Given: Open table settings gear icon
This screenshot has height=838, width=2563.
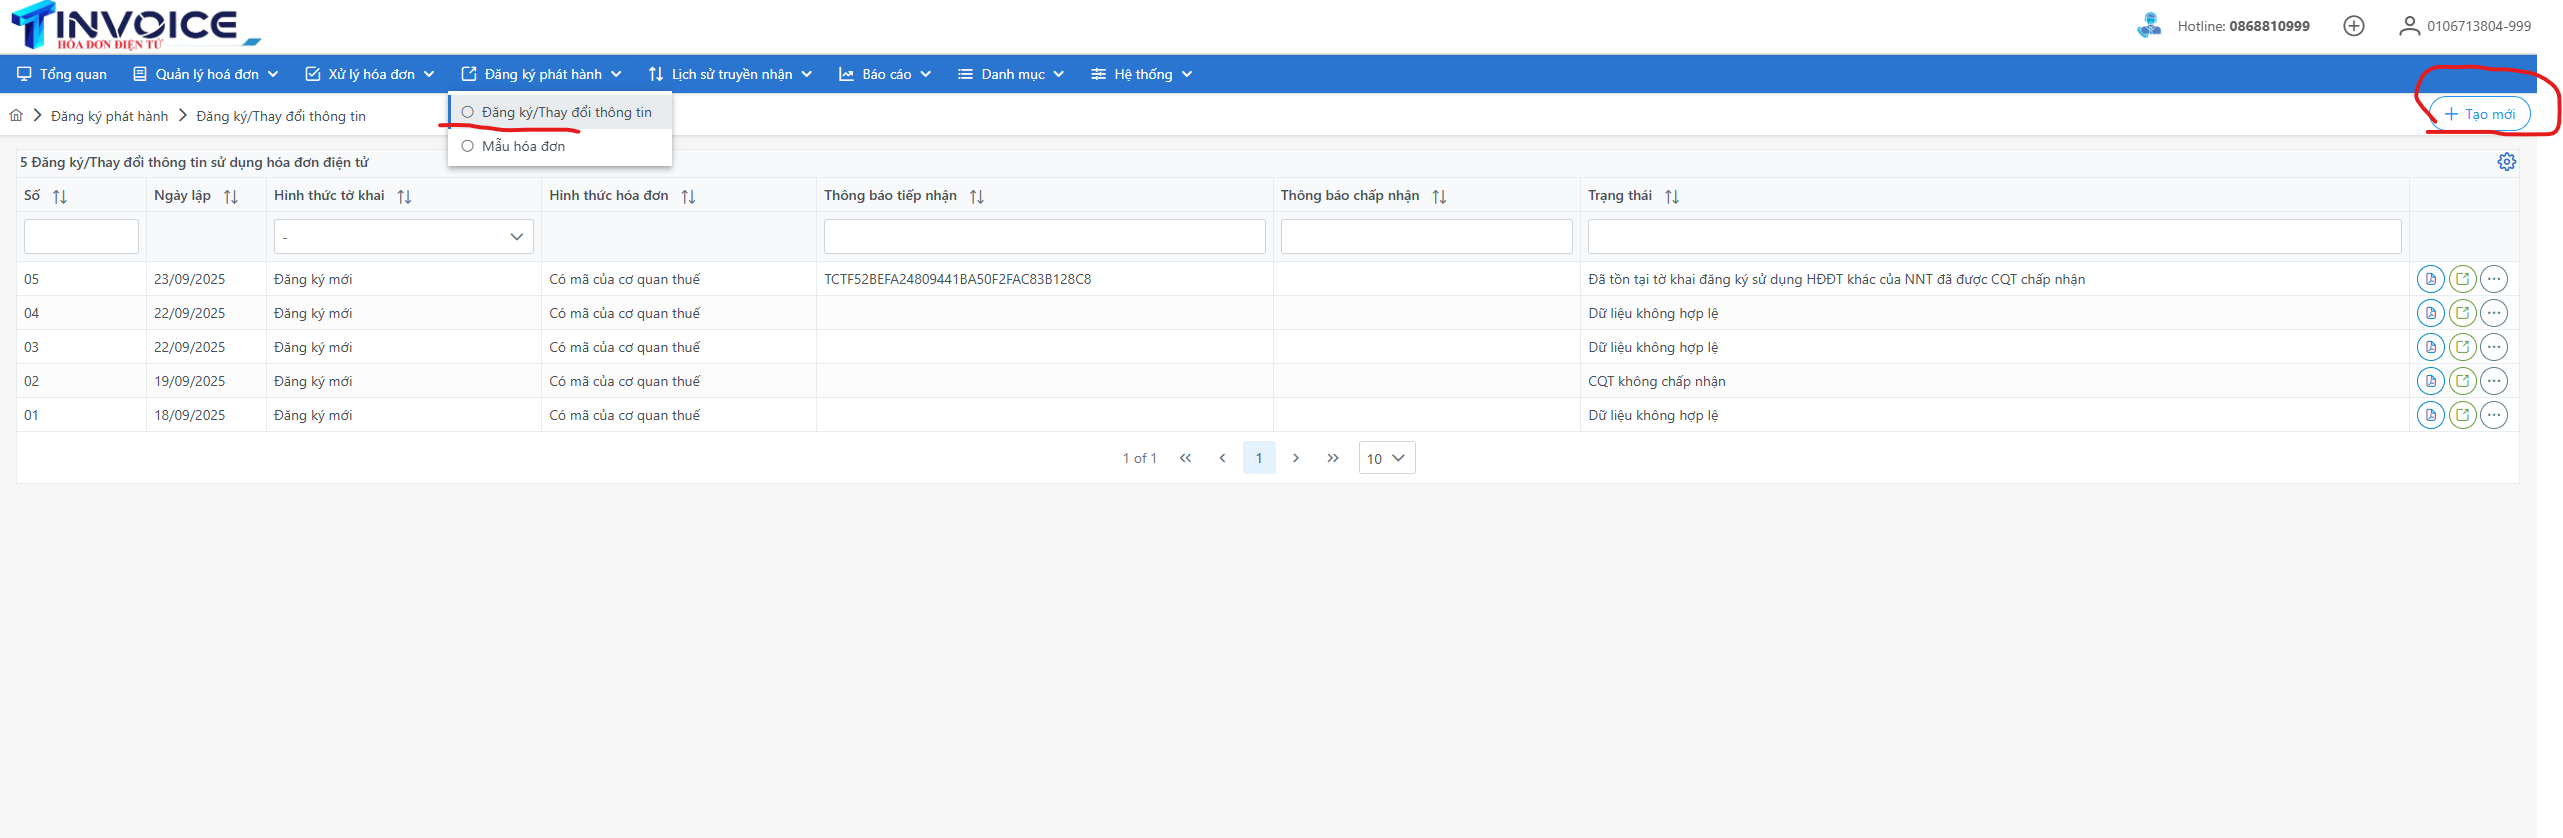Looking at the screenshot, I should (2506, 162).
